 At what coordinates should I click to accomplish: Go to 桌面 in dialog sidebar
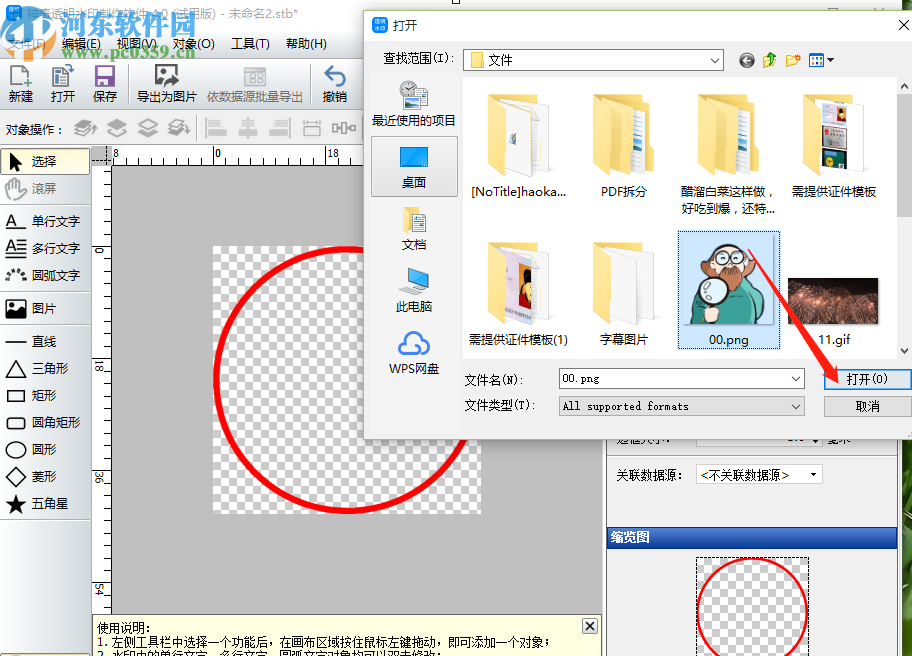point(414,167)
